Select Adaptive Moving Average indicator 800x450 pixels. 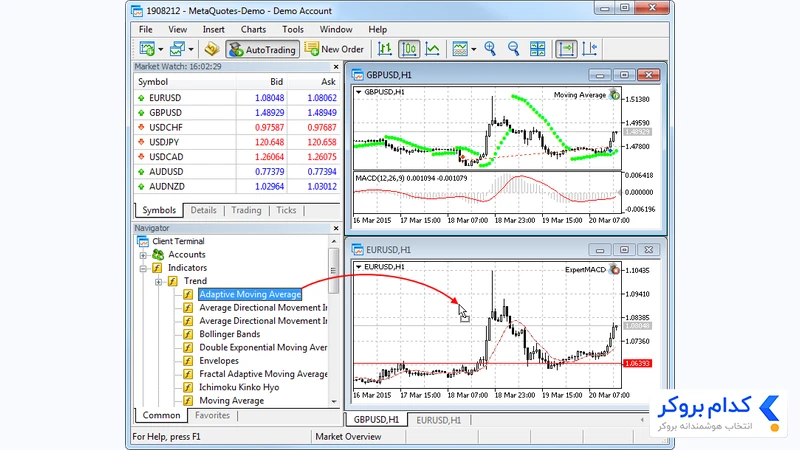[x=250, y=294]
